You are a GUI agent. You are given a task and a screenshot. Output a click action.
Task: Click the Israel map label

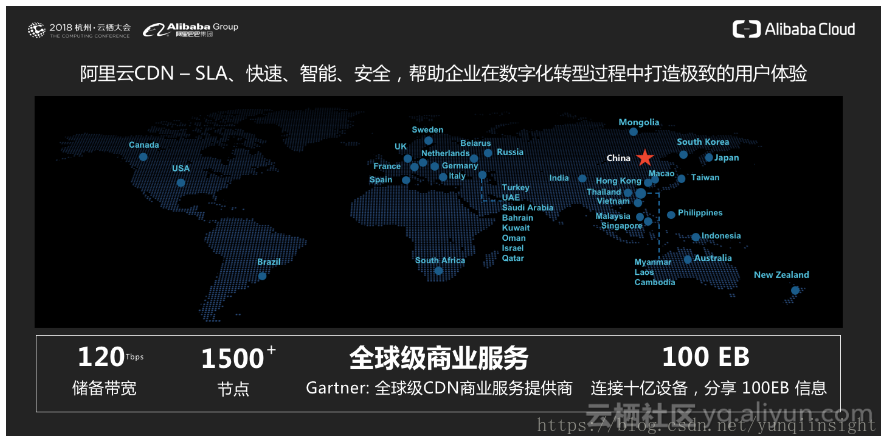point(513,248)
